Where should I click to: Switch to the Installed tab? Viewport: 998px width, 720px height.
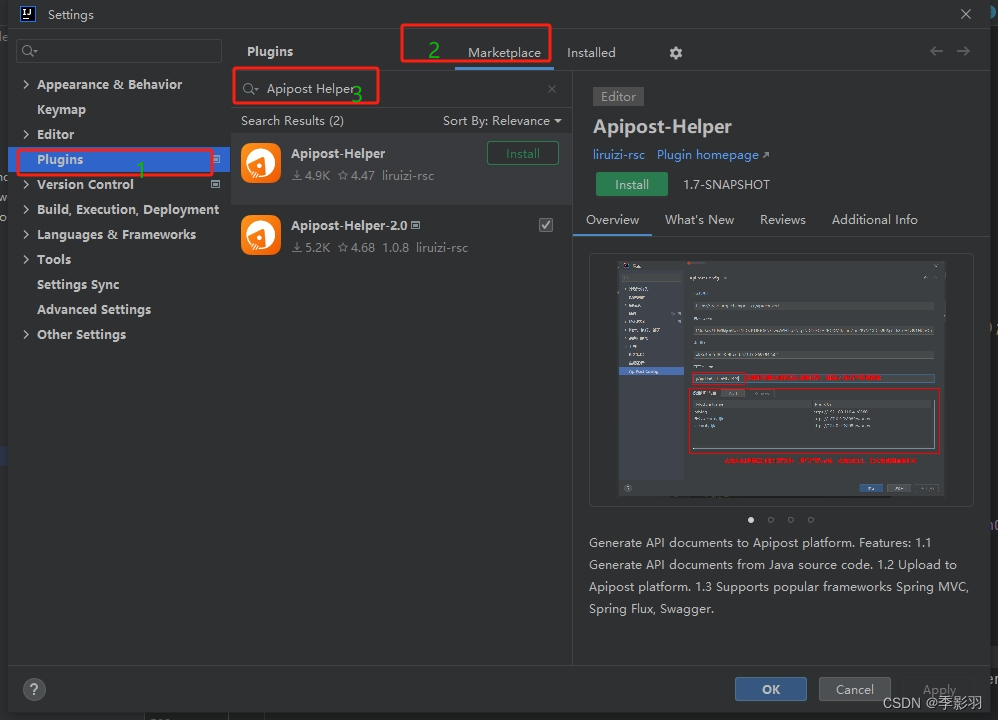[x=591, y=53]
